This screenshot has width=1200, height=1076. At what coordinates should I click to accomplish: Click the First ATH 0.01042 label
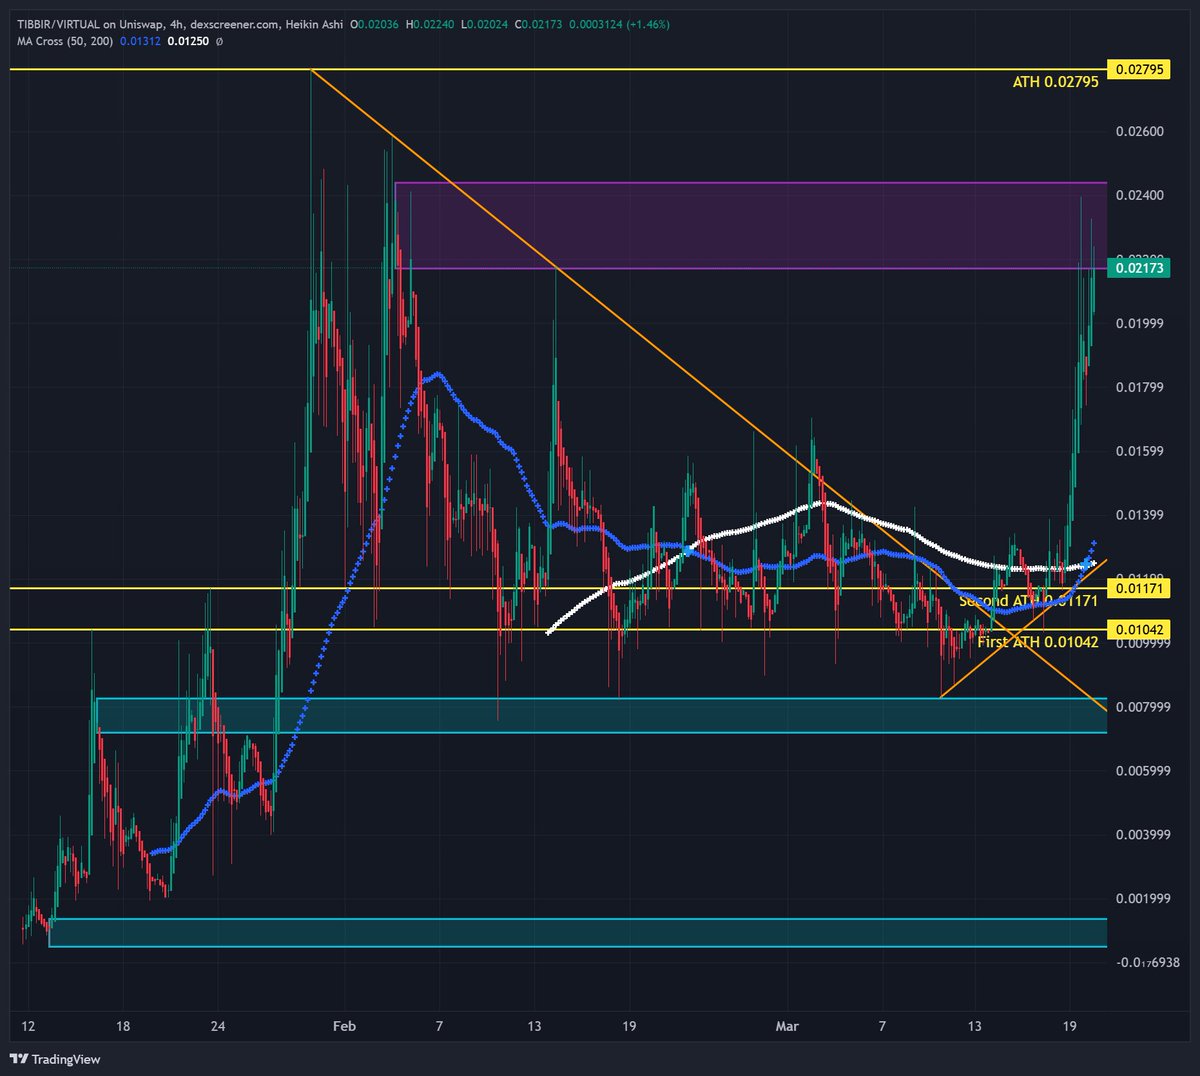click(x=1038, y=642)
